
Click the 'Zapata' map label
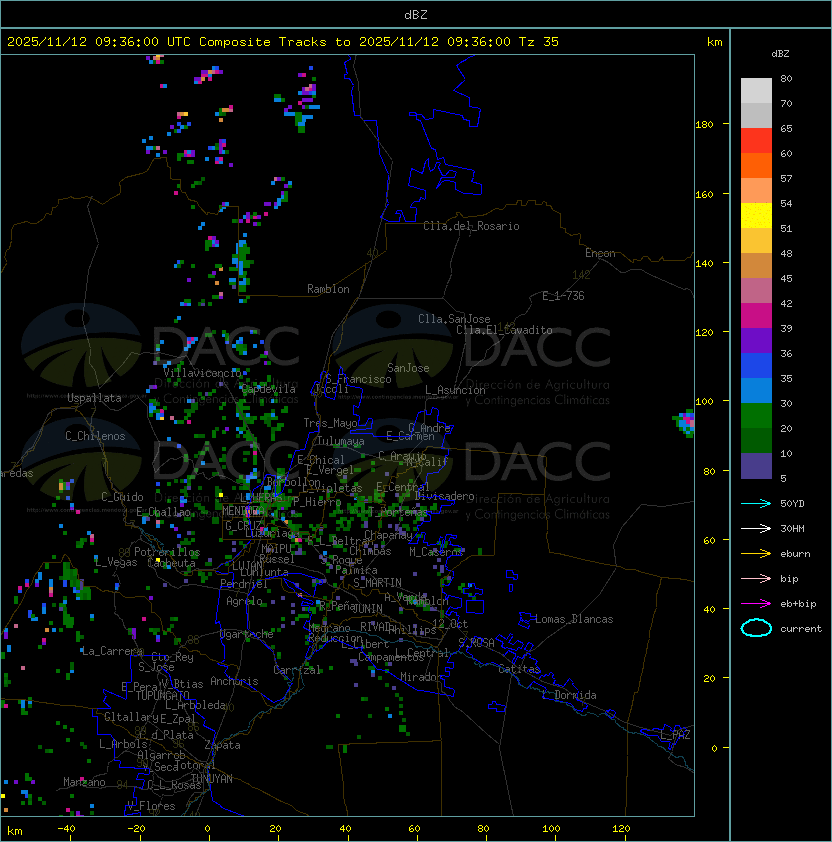(222, 745)
